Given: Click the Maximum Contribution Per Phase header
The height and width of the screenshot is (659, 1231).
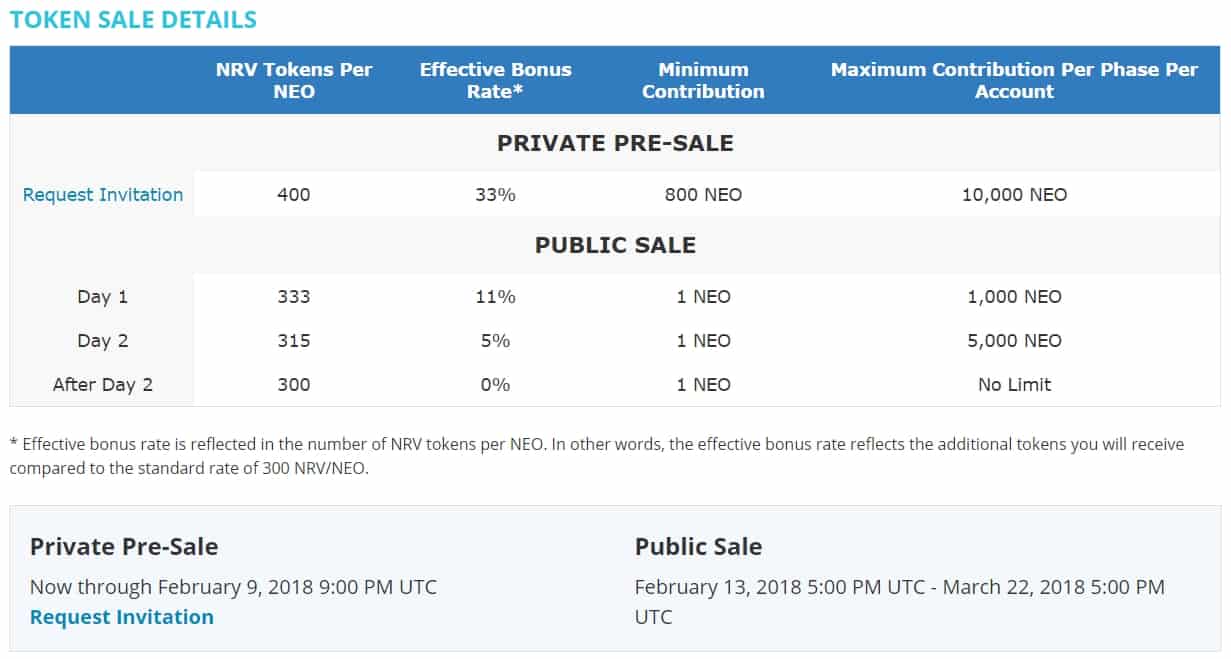Looking at the screenshot, I should (x=1014, y=80).
